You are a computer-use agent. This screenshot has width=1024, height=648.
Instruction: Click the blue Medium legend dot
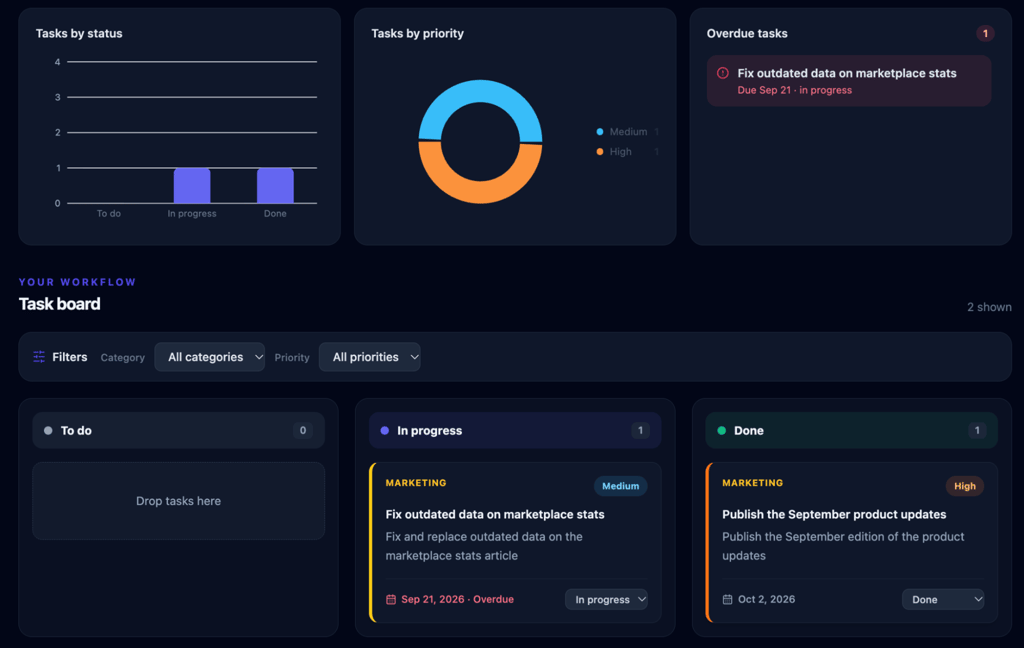[600, 132]
